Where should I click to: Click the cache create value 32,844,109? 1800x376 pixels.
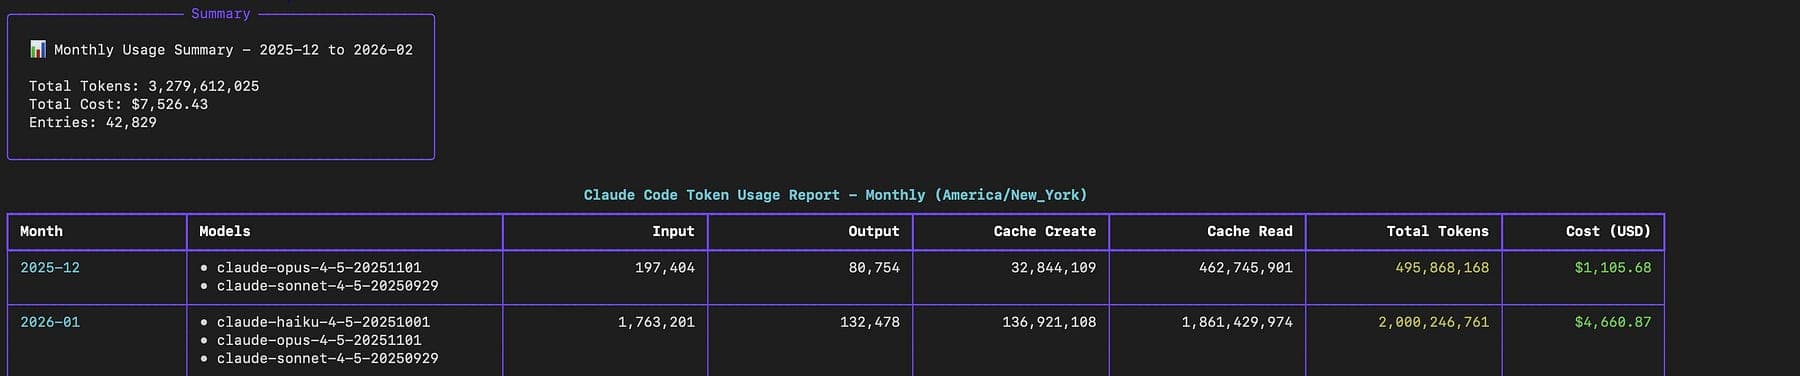click(1054, 268)
